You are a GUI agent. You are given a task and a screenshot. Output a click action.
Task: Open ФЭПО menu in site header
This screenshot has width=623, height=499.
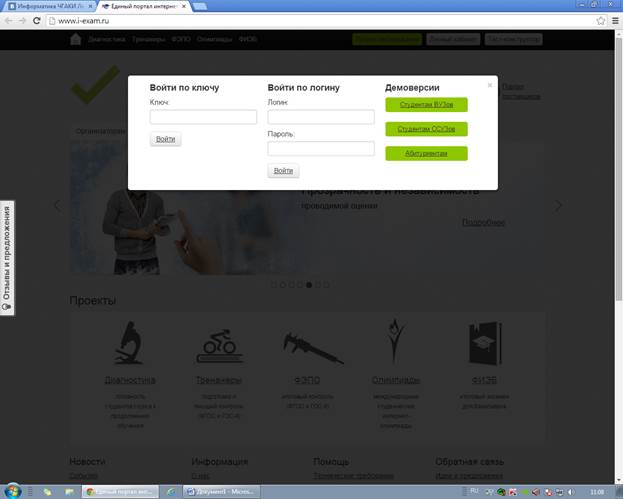[181, 39]
